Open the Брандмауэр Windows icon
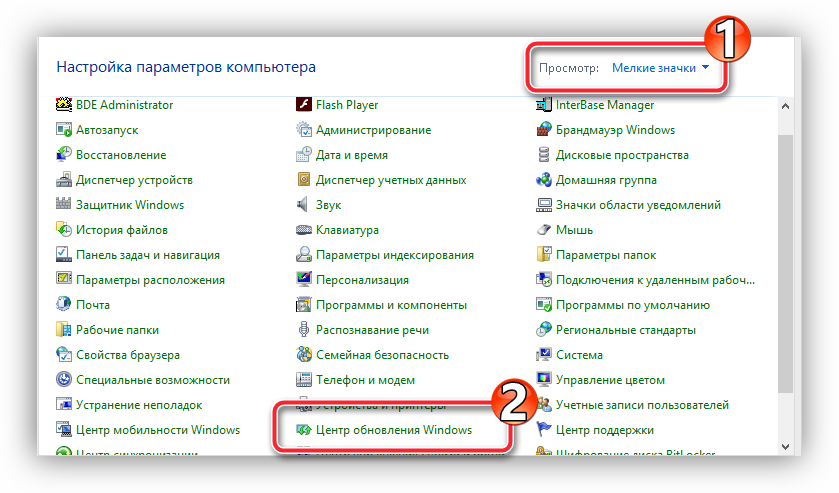Image resolution: width=839 pixels, height=493 pixels. pyautogui.click(x=544, y=130)
